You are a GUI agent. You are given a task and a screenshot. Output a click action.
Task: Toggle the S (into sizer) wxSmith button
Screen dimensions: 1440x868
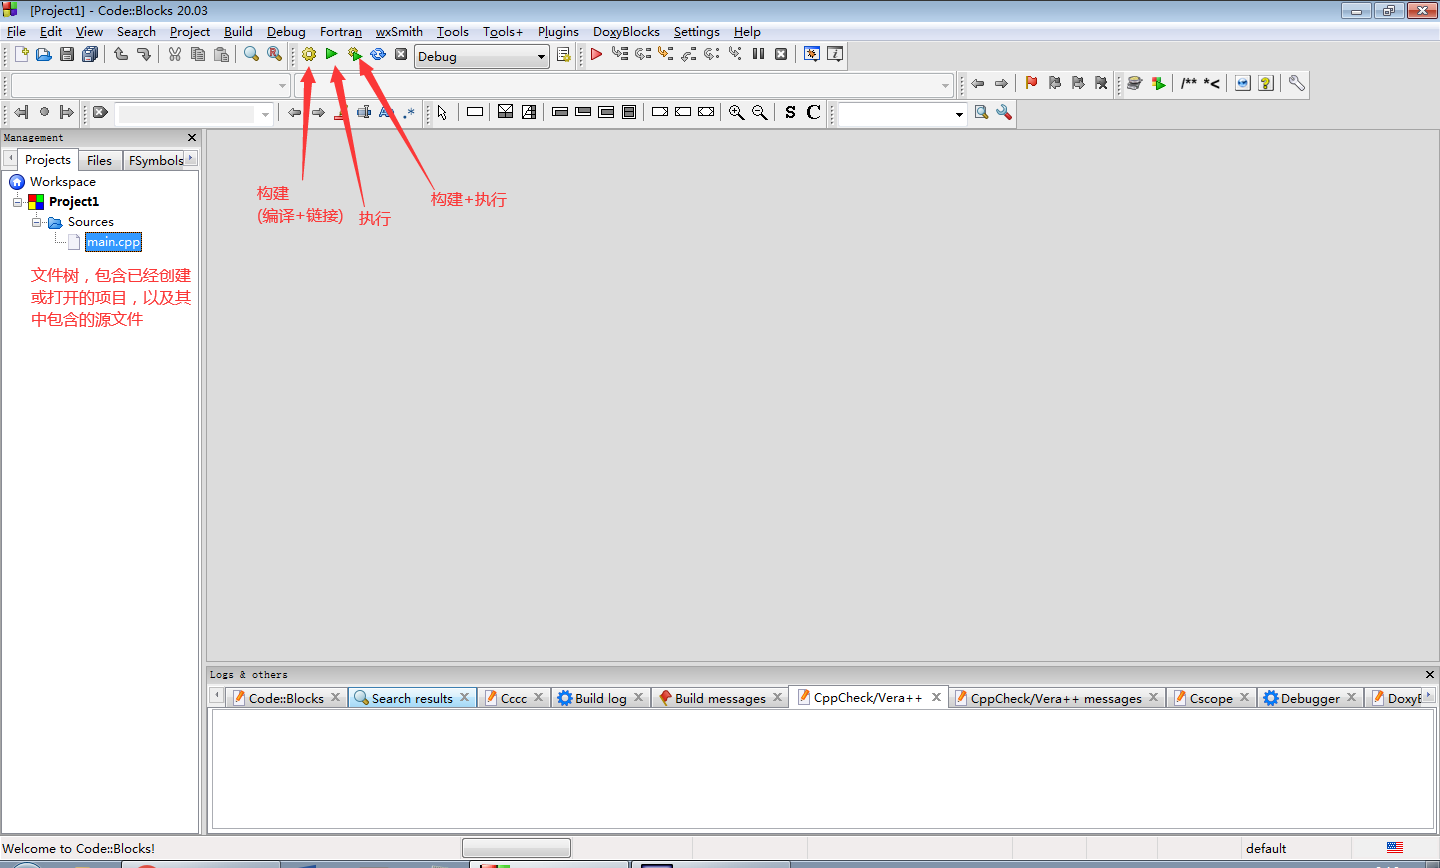[x=789, y=112]
